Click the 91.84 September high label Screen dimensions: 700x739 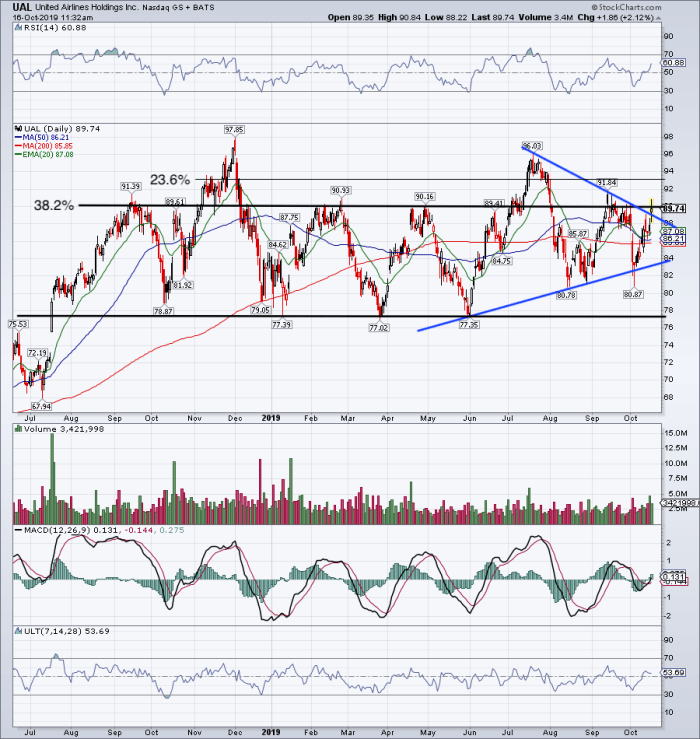click(607, 182)
